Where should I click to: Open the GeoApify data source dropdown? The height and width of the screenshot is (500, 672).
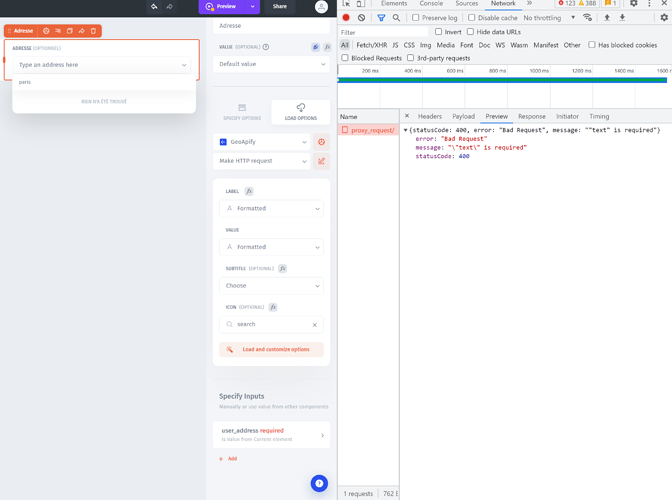point(261,142)
